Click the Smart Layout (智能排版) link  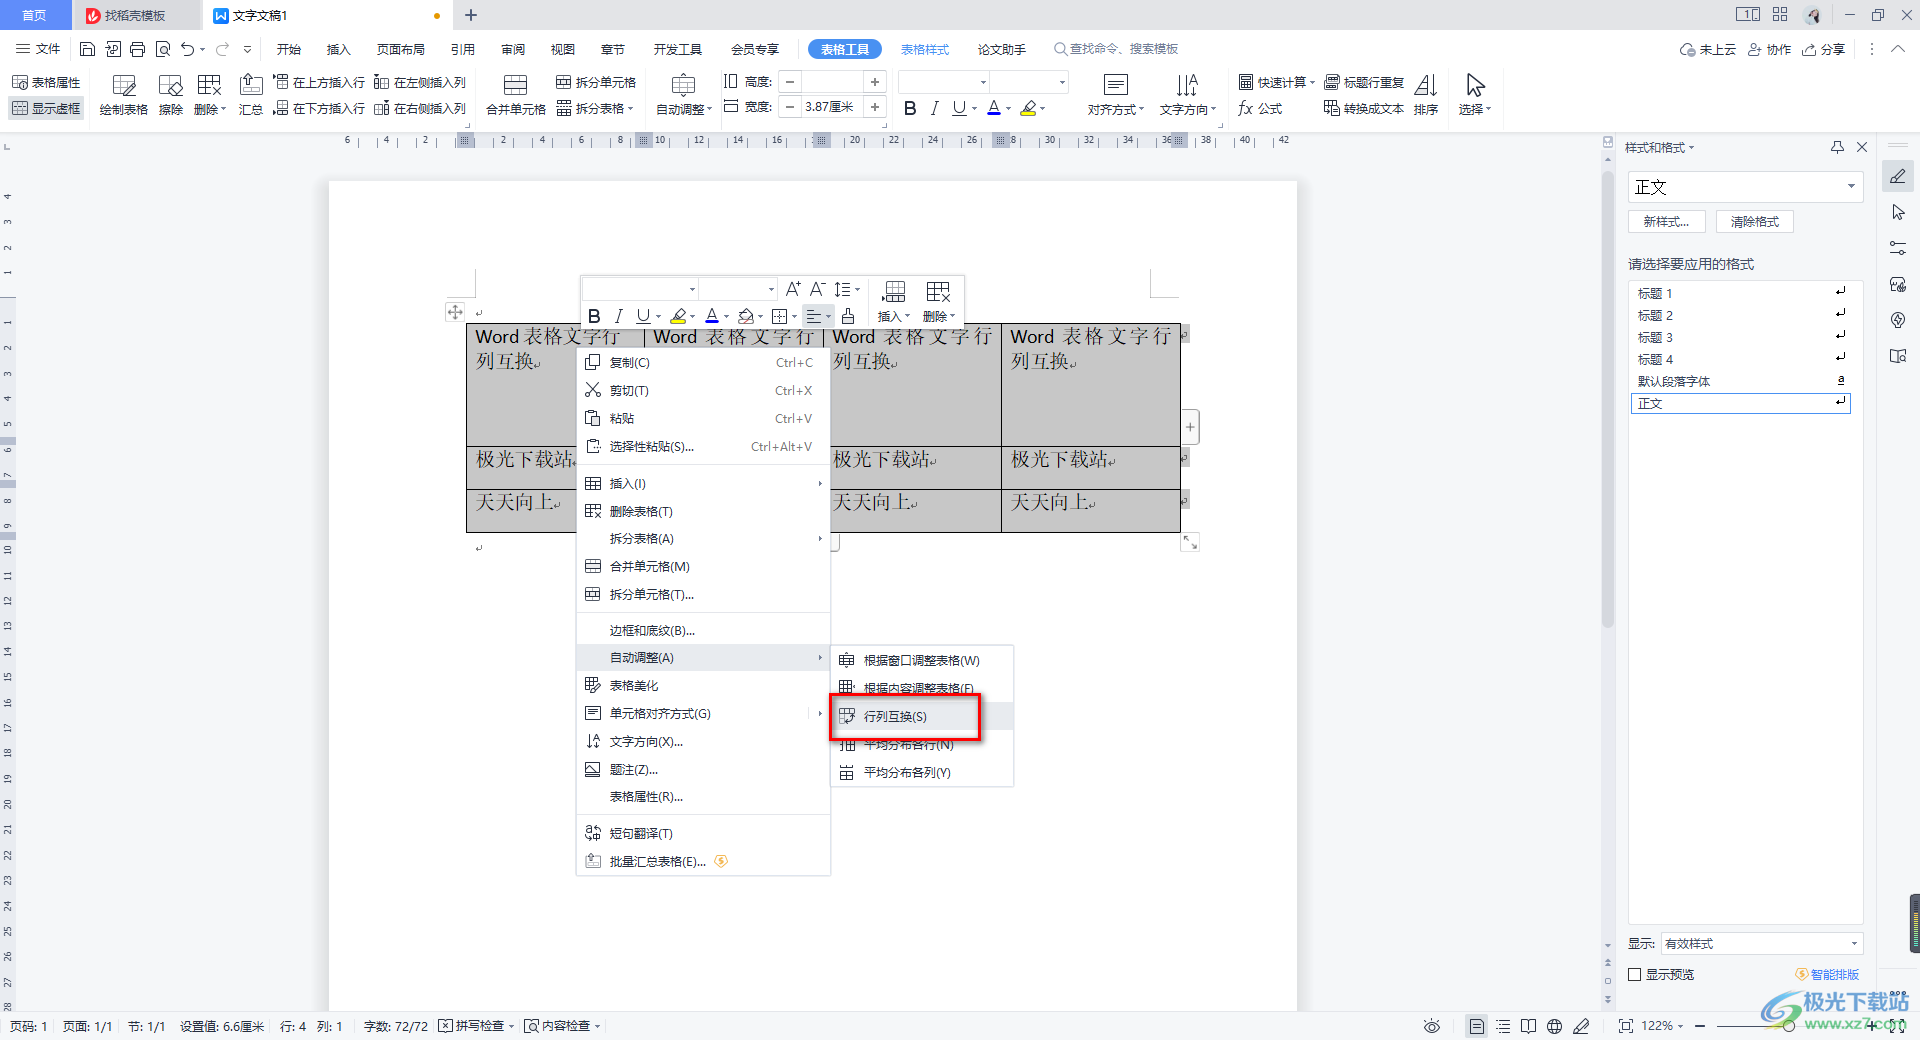[x=1827, y=974]
